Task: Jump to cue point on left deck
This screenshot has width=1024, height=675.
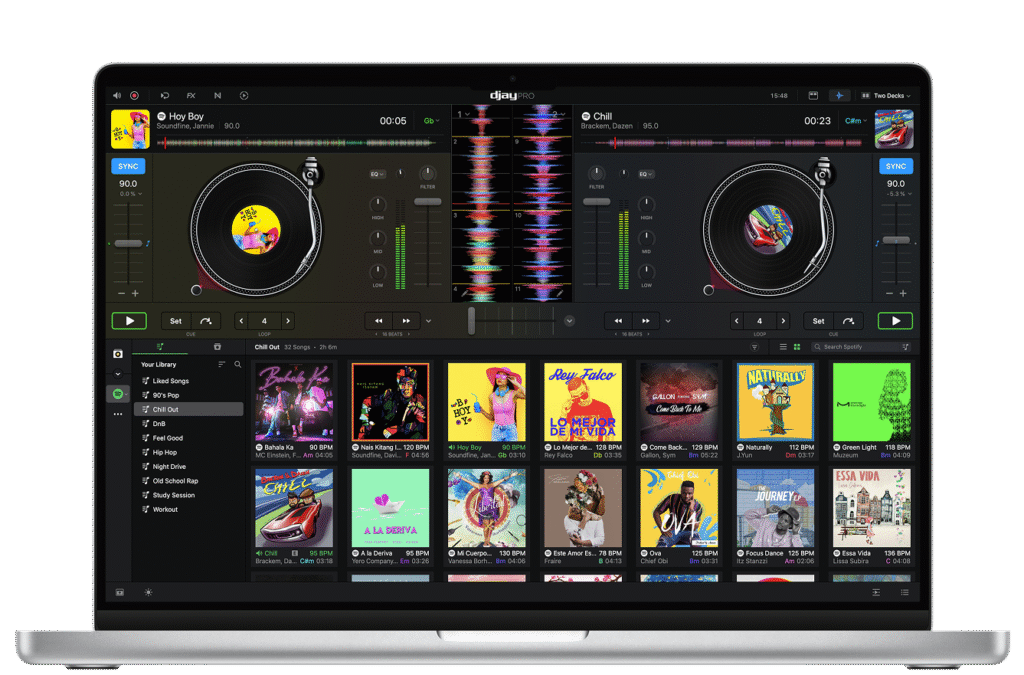Action: (206, 321)
